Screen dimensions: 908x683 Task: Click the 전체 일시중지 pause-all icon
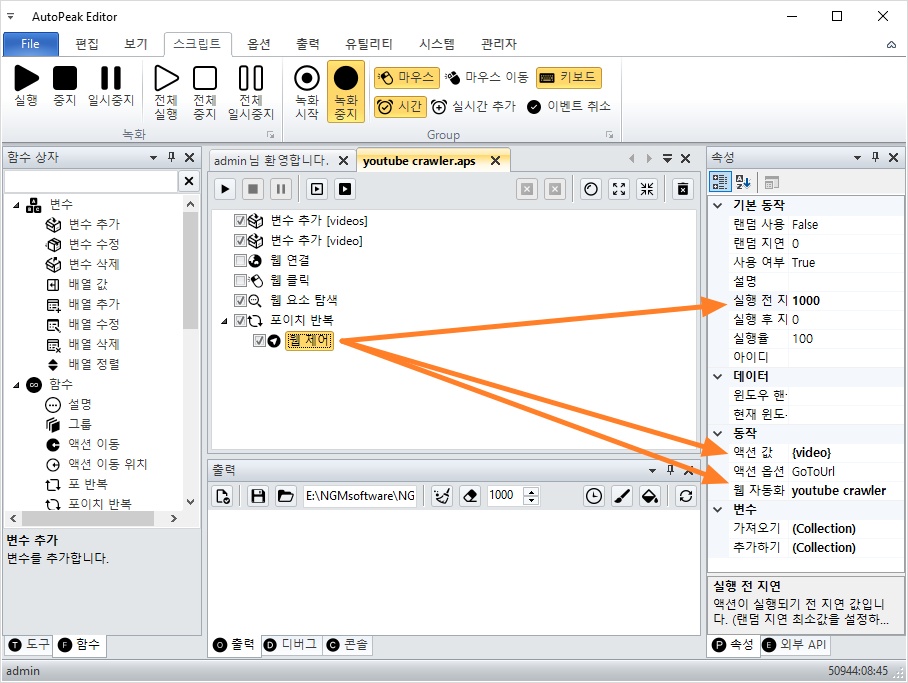pyautogui.click(x=251, y=92)
